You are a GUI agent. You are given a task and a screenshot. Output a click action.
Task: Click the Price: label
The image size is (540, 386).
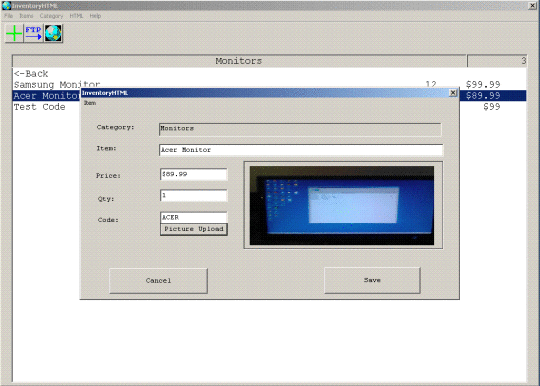[x=108, y=176]
